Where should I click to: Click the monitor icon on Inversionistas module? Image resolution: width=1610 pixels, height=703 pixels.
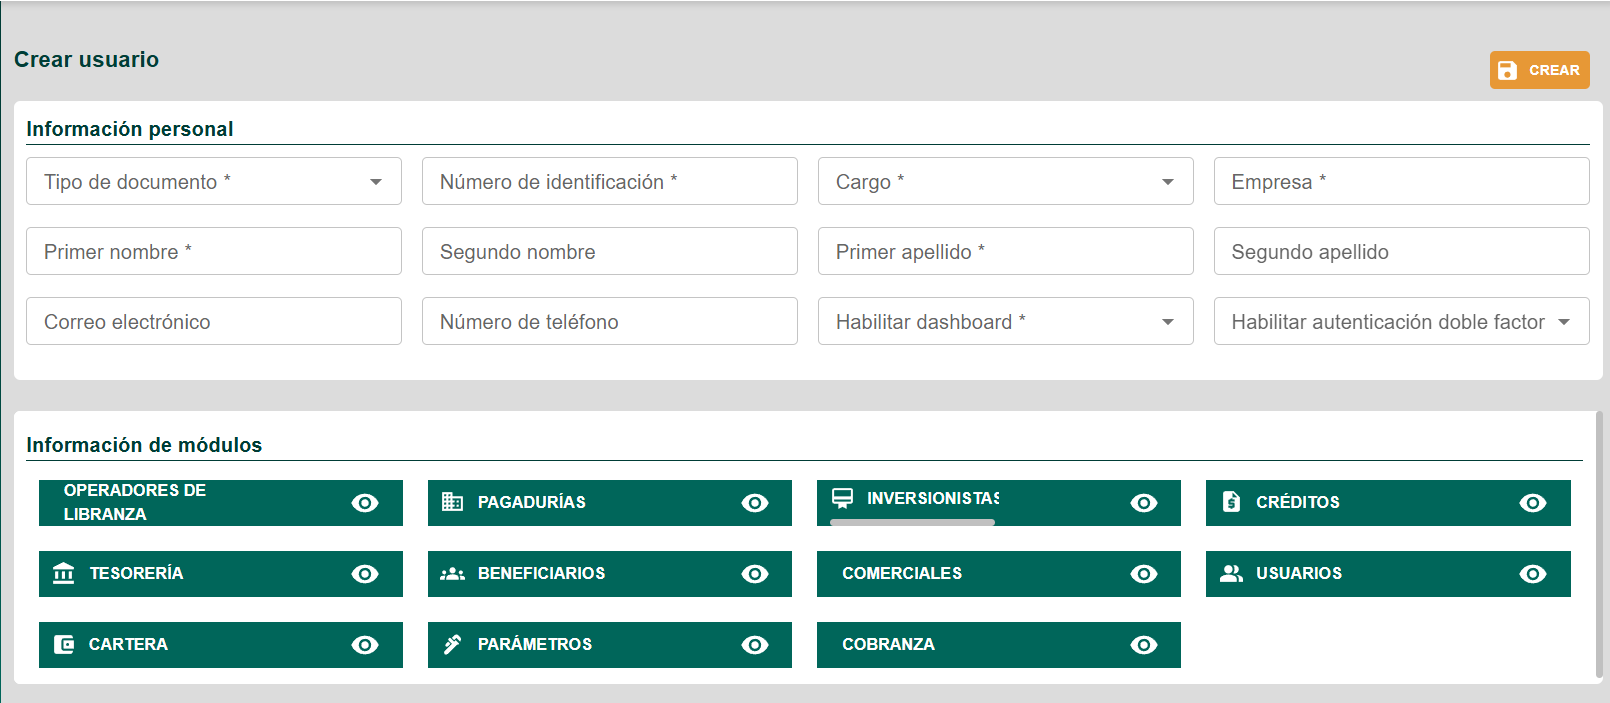coord(843,498)
